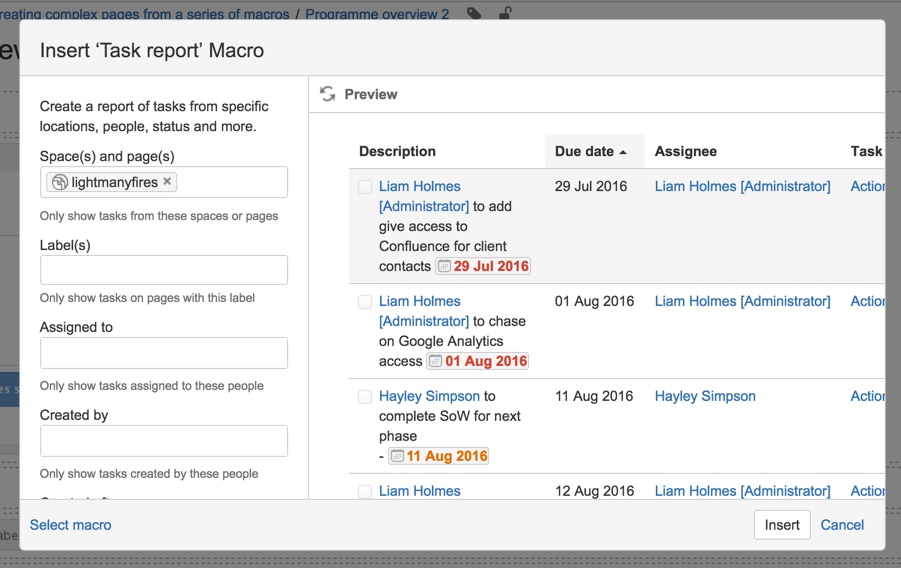The width and height of the screenshot is (901, 568).
Task: Click the Preview refresh icon
Action: 328,94
